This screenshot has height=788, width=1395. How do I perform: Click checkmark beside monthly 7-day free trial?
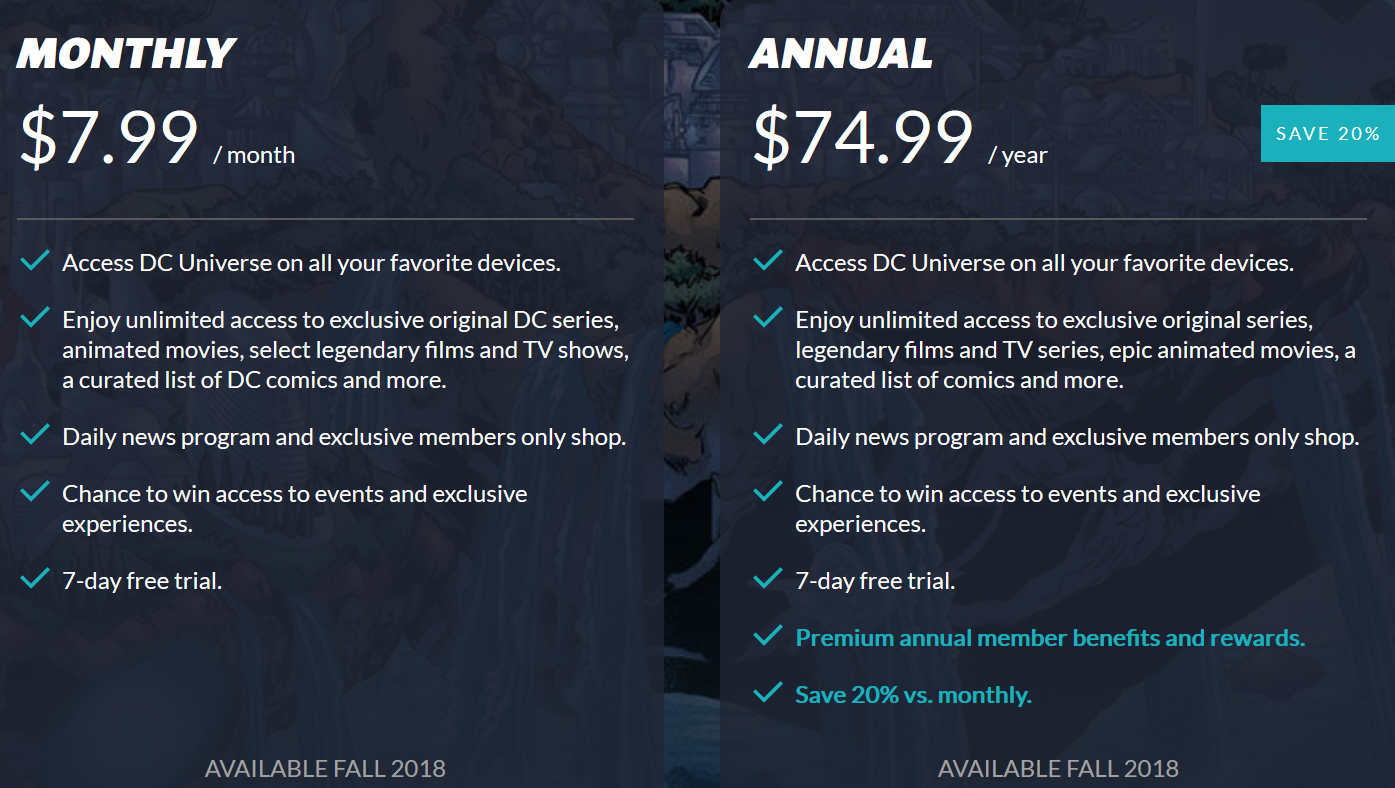(x=36, y=578)
